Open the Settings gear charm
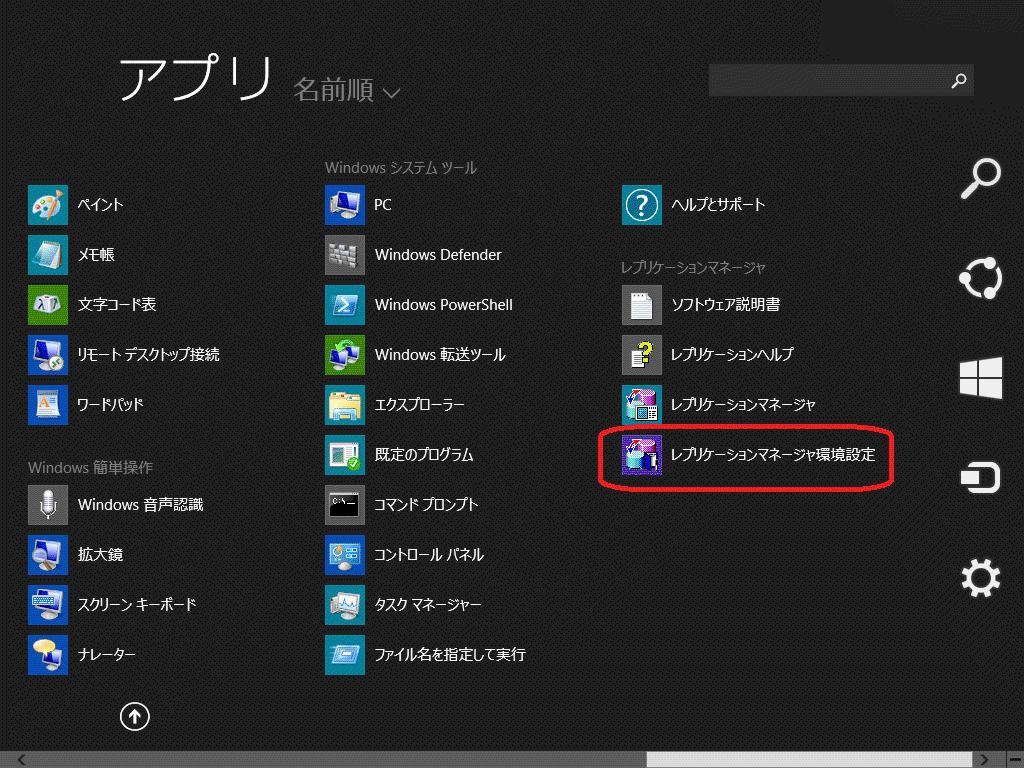Image resolution: width=1024 pixels, height=768 pixels. click(981, 578)
